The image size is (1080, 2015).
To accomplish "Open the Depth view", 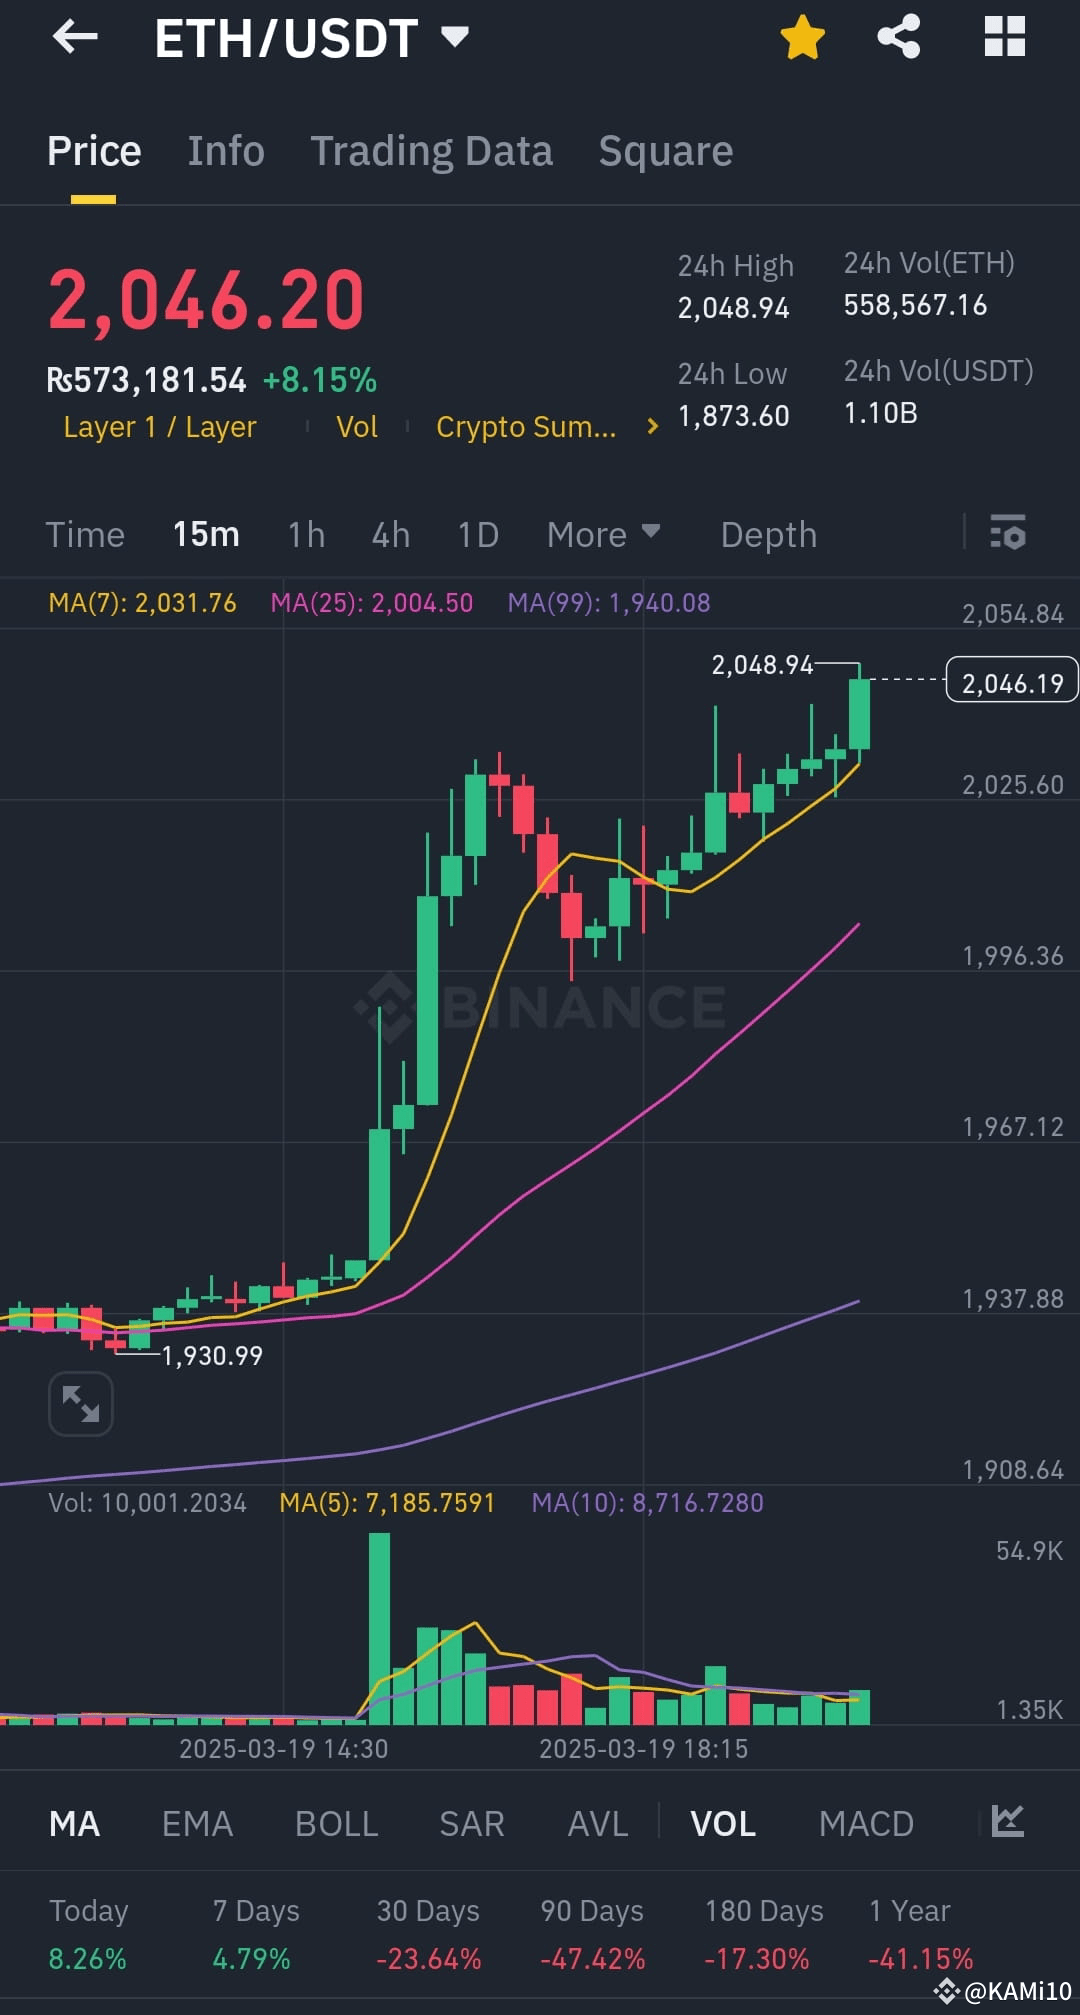I will 768,534.
